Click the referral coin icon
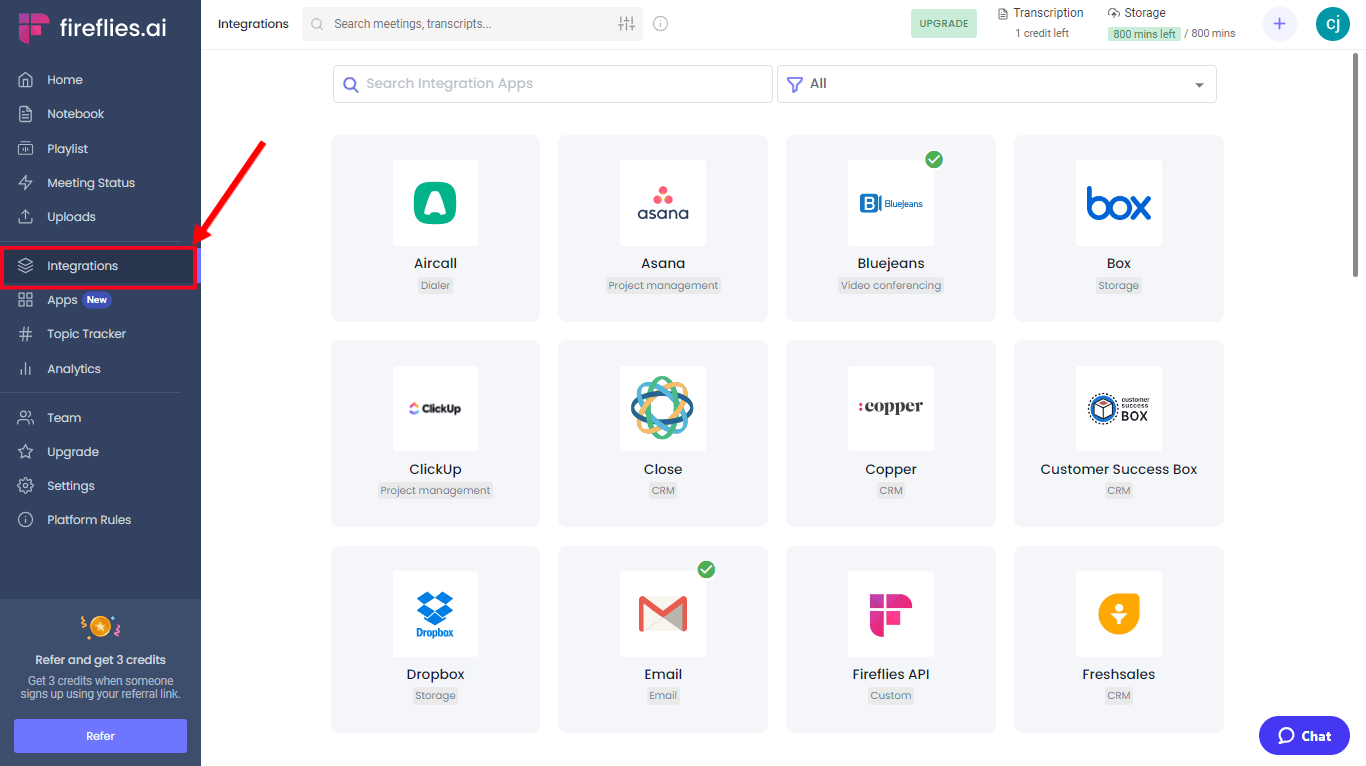This screenshot has height=766, width=1366. [100, 627]
